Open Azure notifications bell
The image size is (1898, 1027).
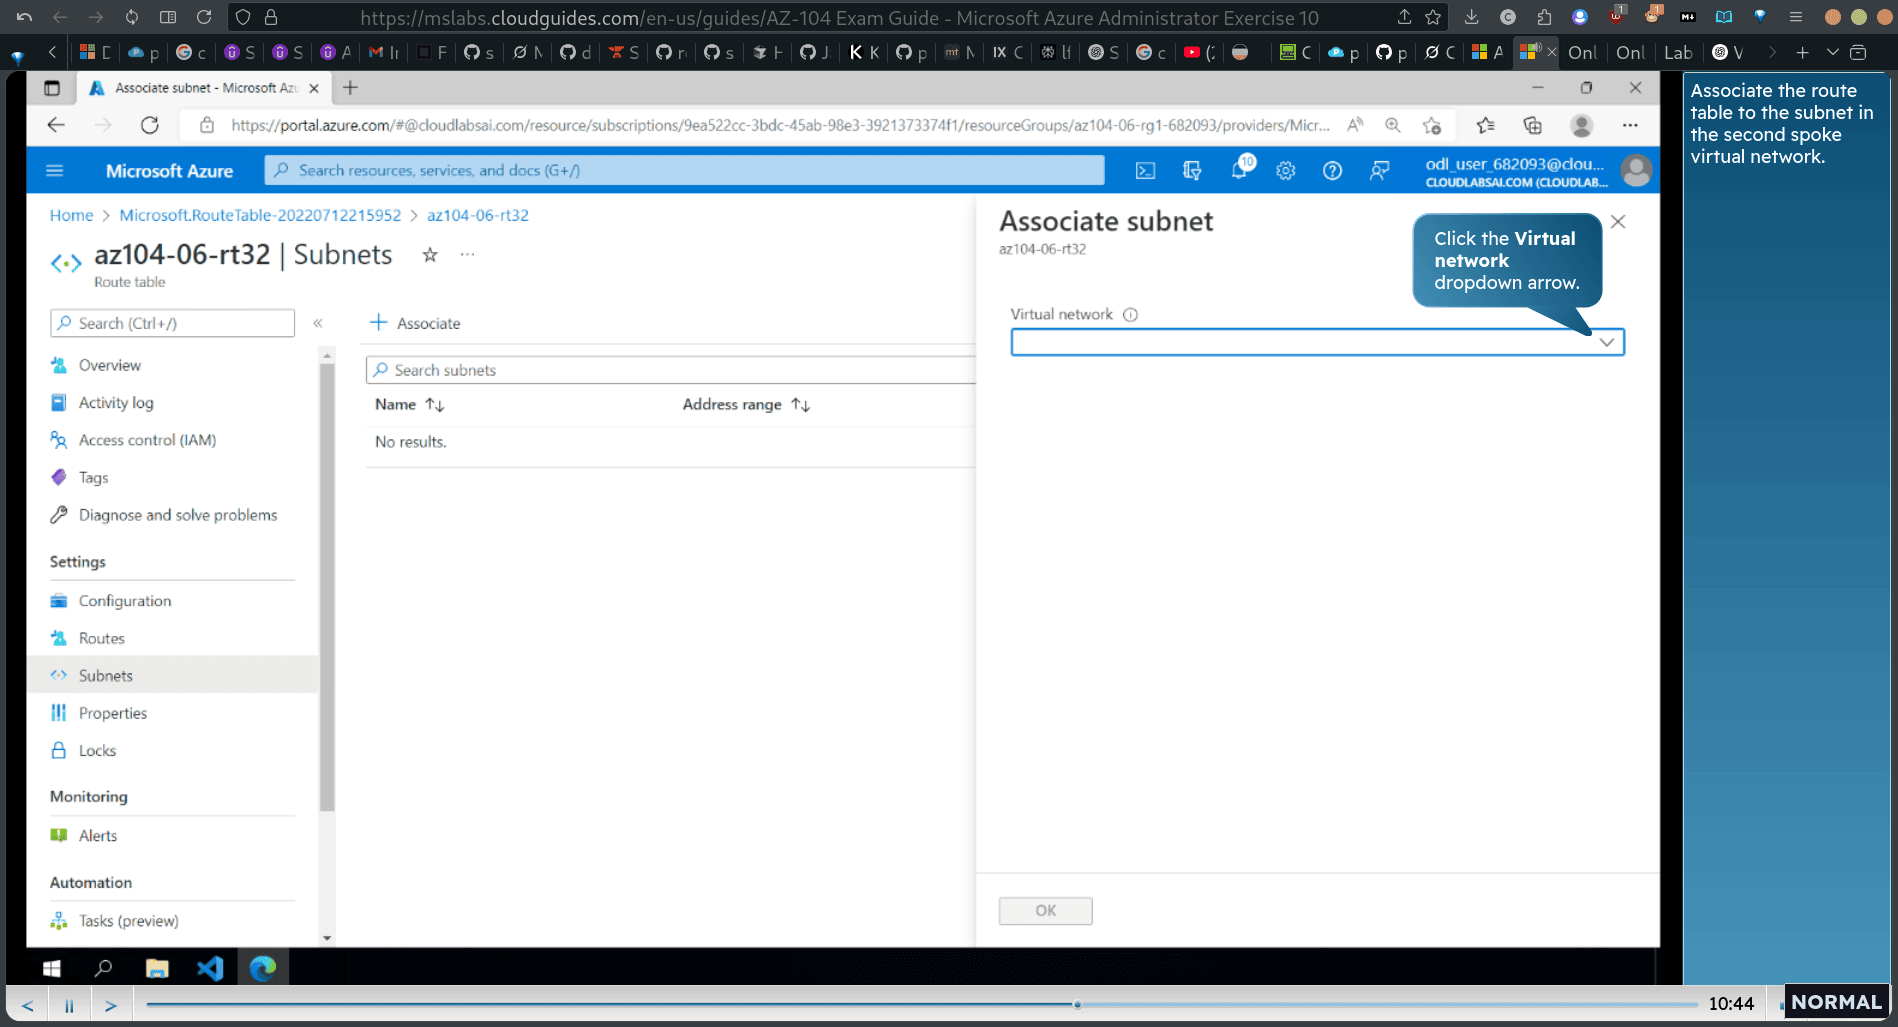click(1240, 170)
